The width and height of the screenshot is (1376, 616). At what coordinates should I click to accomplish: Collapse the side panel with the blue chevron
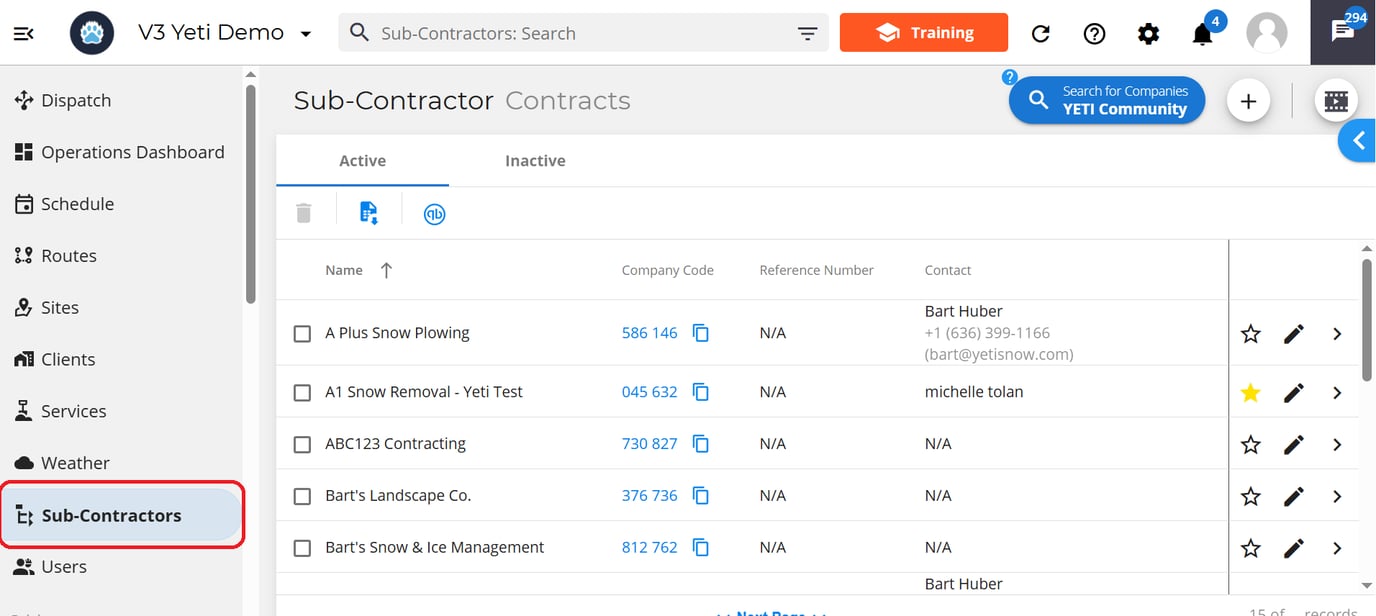pyautogui.click(x=1360, y=141)
